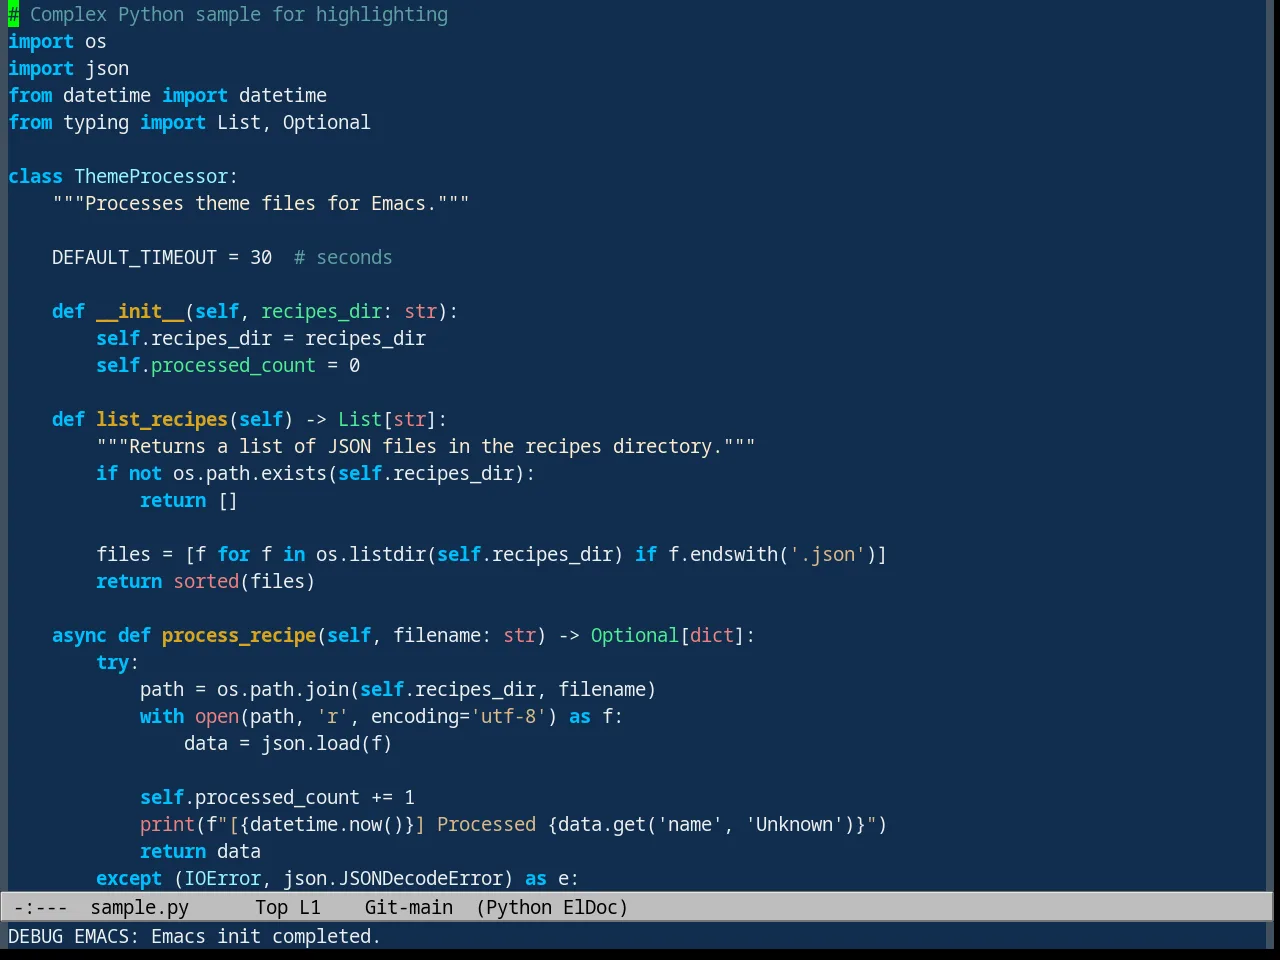Click Git-main version control indicator
The height and width of the screenshot is (960, 1280).
[x=408, y=907]
